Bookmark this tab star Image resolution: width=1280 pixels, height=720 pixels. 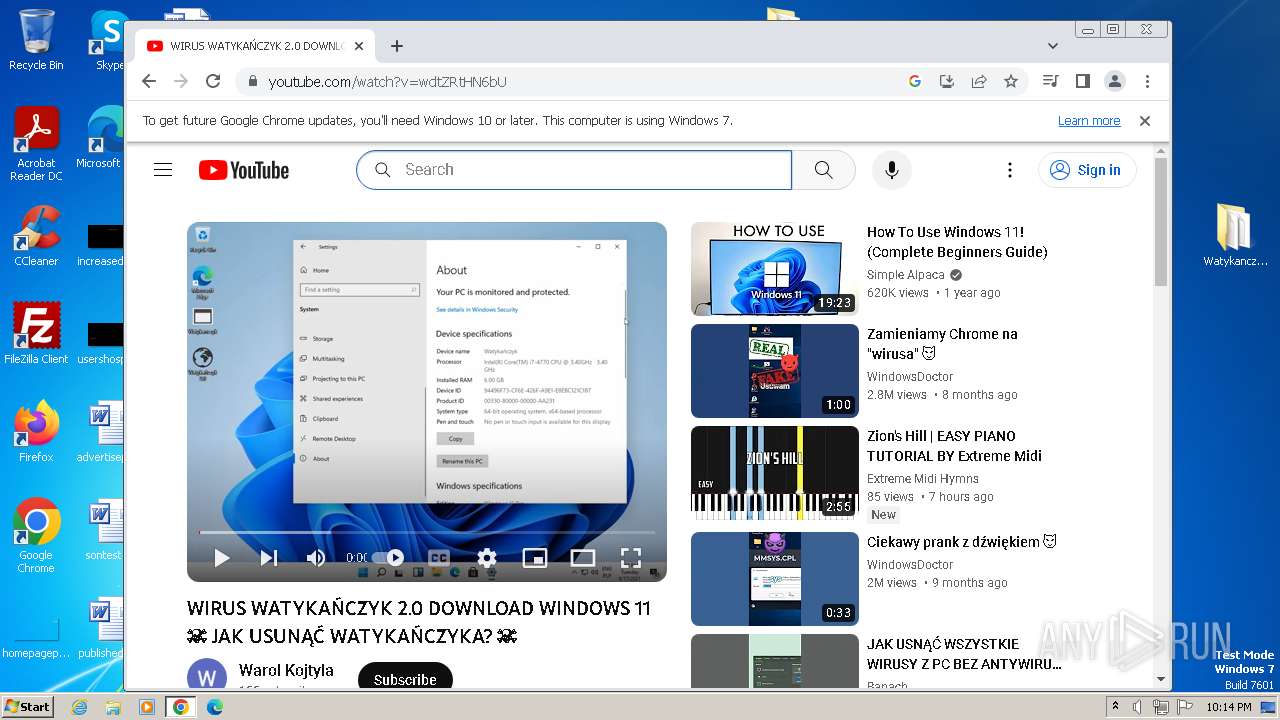[x=1011, y=81]
